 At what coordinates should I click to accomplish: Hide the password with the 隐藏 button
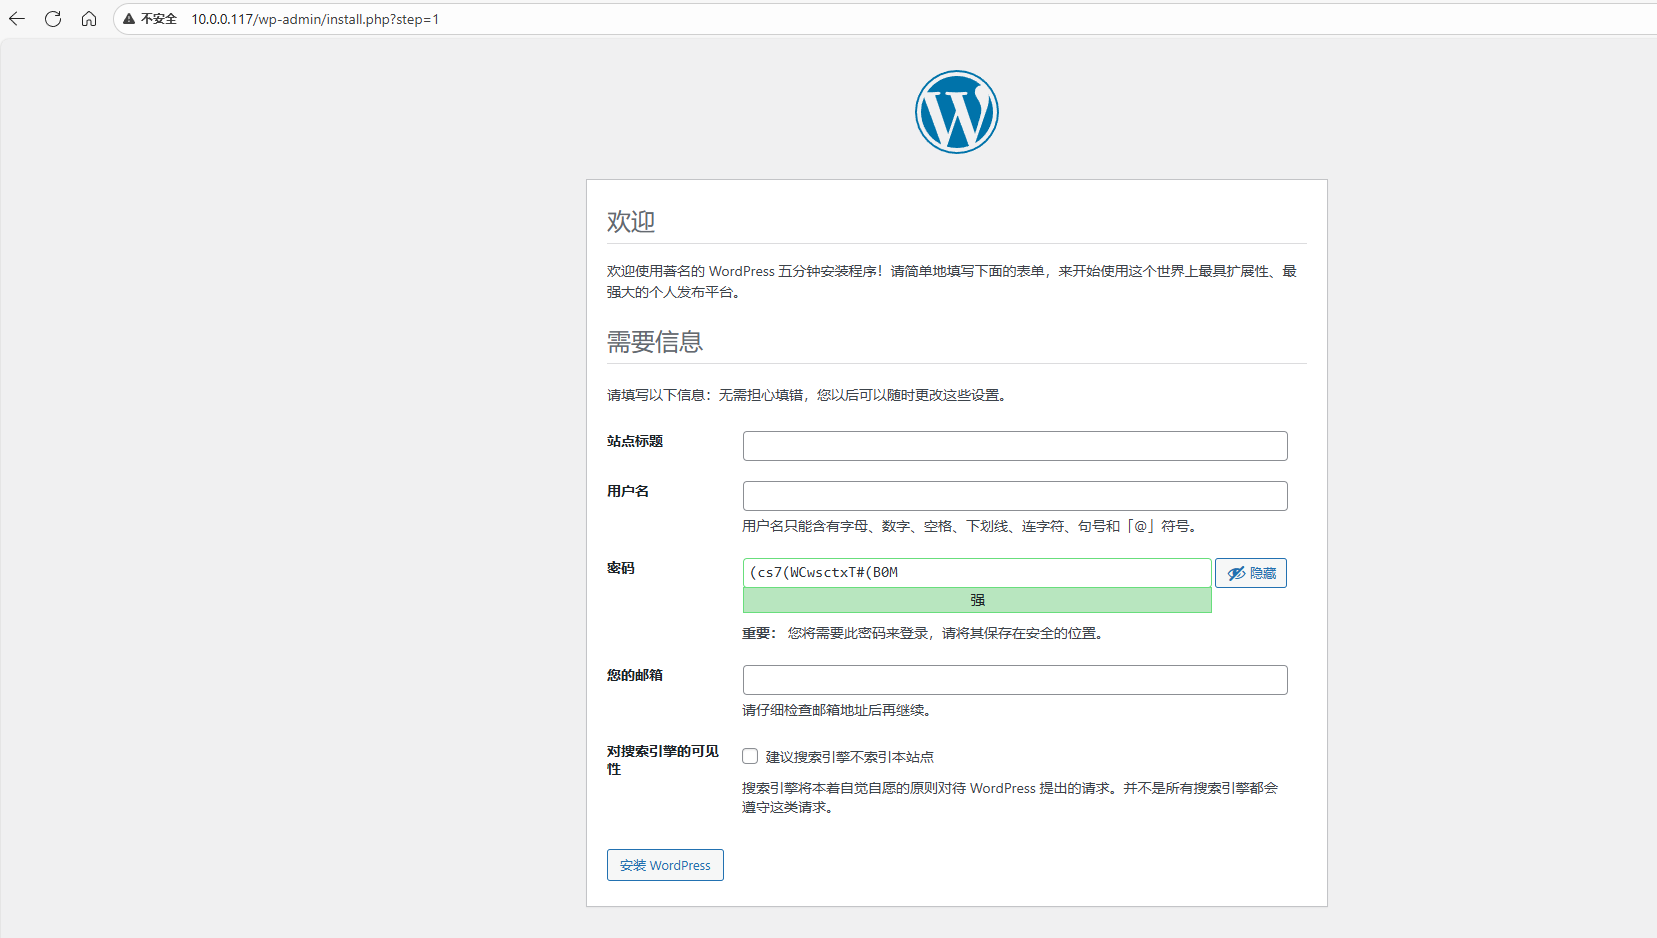(x=1251, y=573)
